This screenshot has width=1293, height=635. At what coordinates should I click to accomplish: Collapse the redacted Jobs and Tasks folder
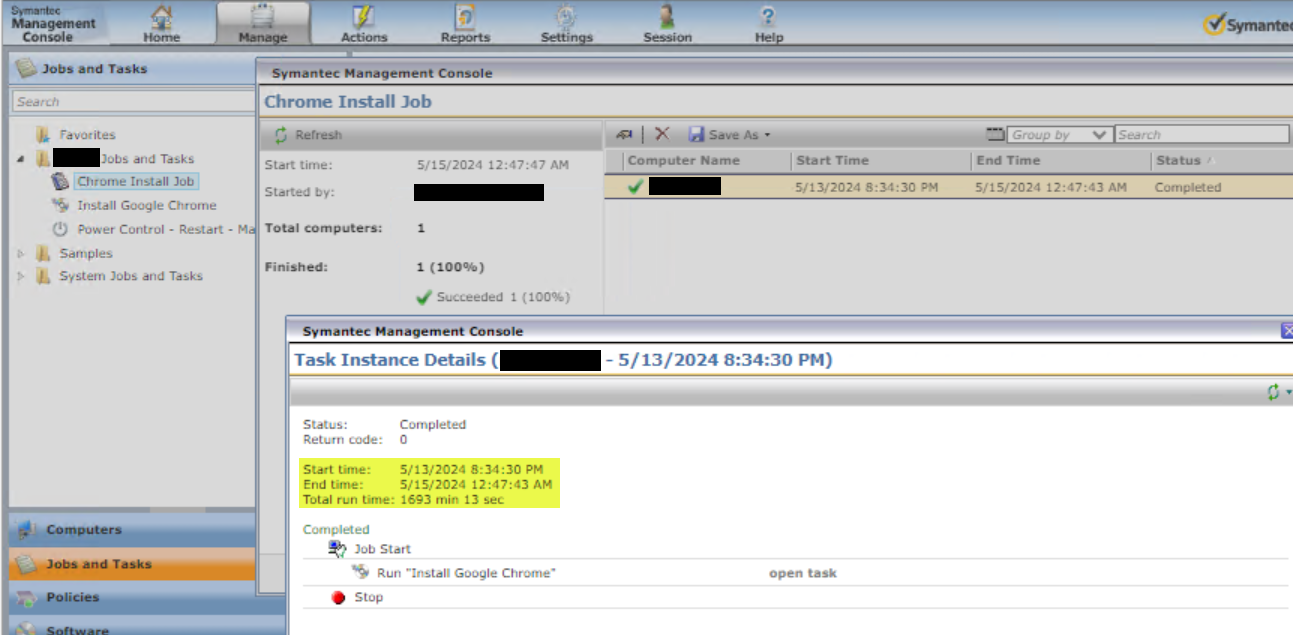click(x=22, y=159)
